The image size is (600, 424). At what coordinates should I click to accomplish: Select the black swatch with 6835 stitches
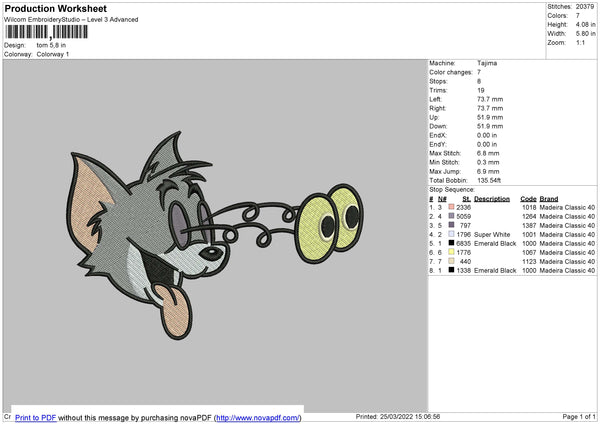tap(451, 243)
